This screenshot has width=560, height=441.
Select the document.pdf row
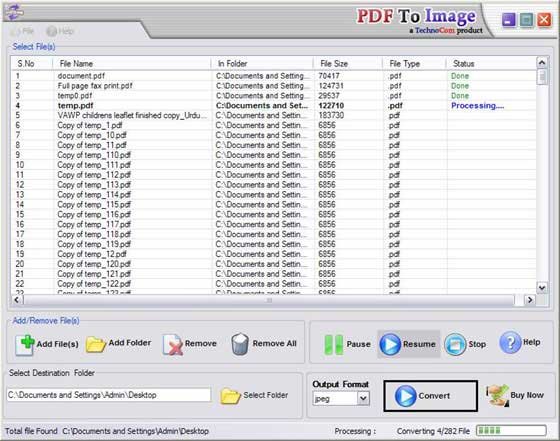click(x=274, y=76)
